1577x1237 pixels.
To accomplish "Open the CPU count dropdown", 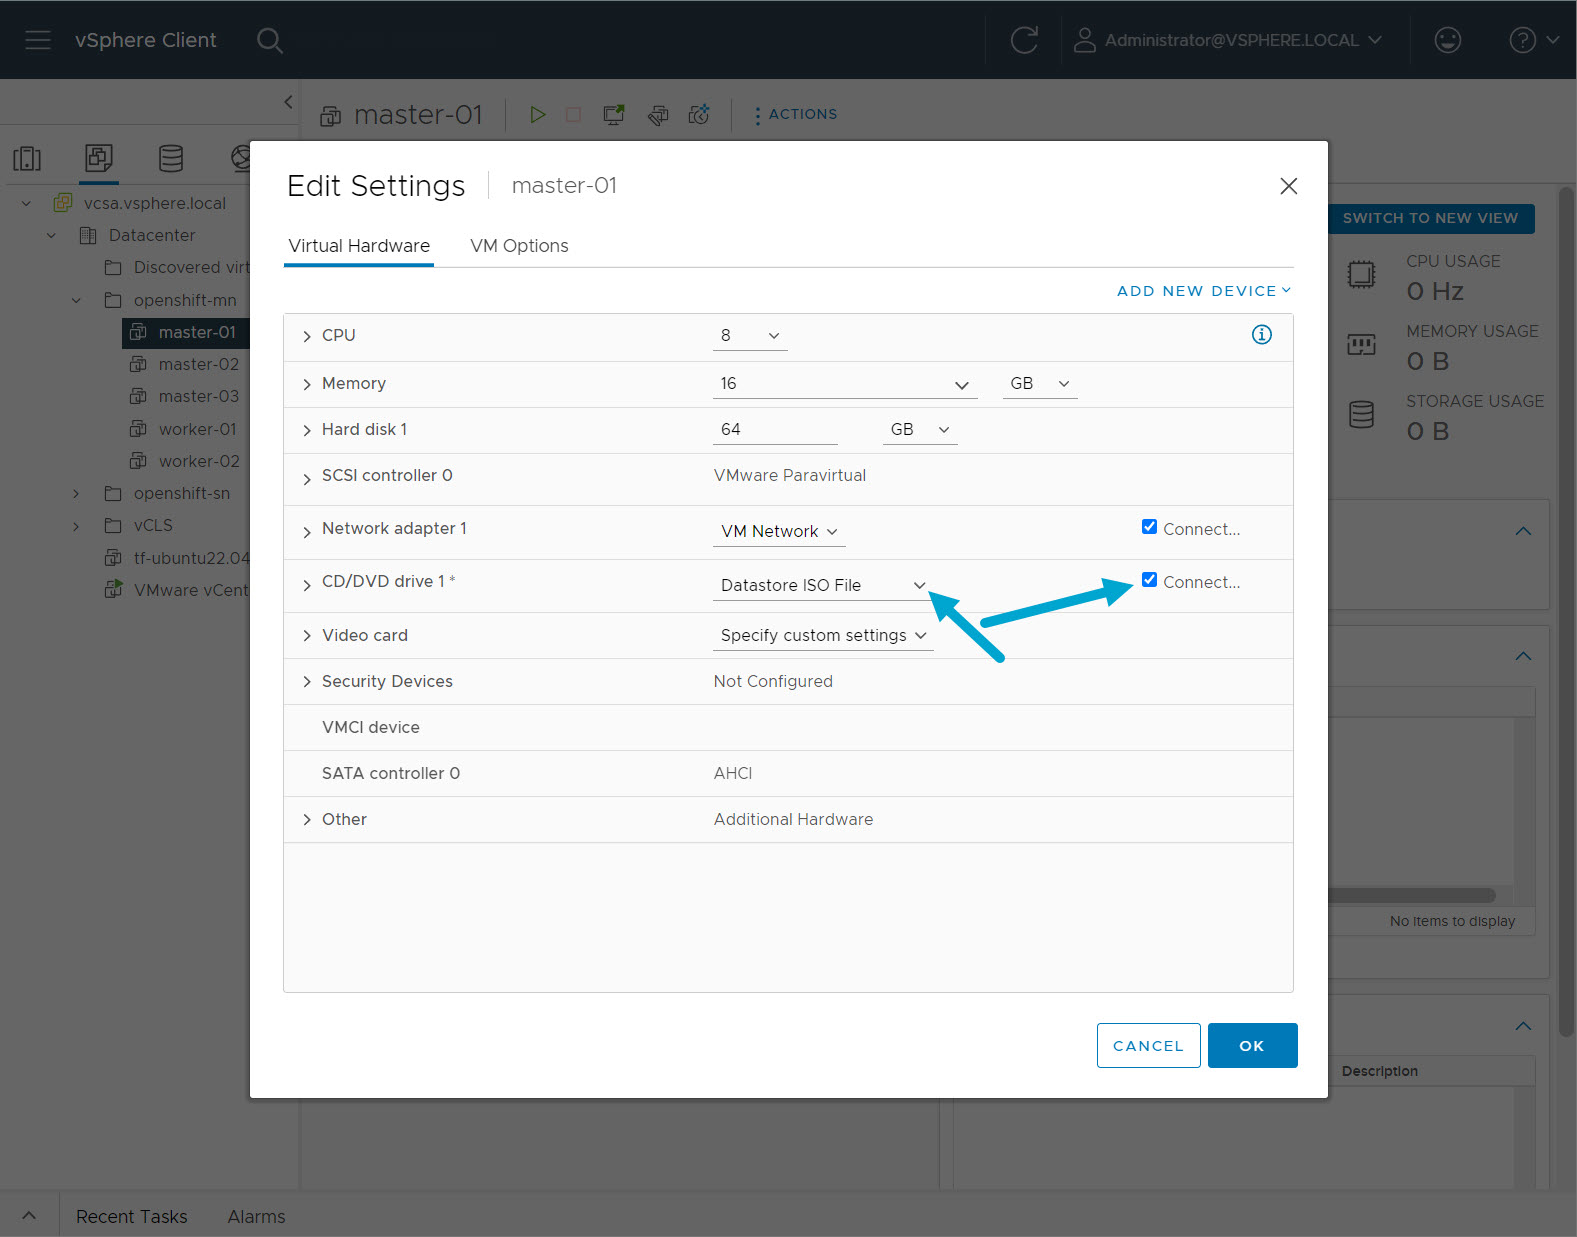I will click(750, 336).
